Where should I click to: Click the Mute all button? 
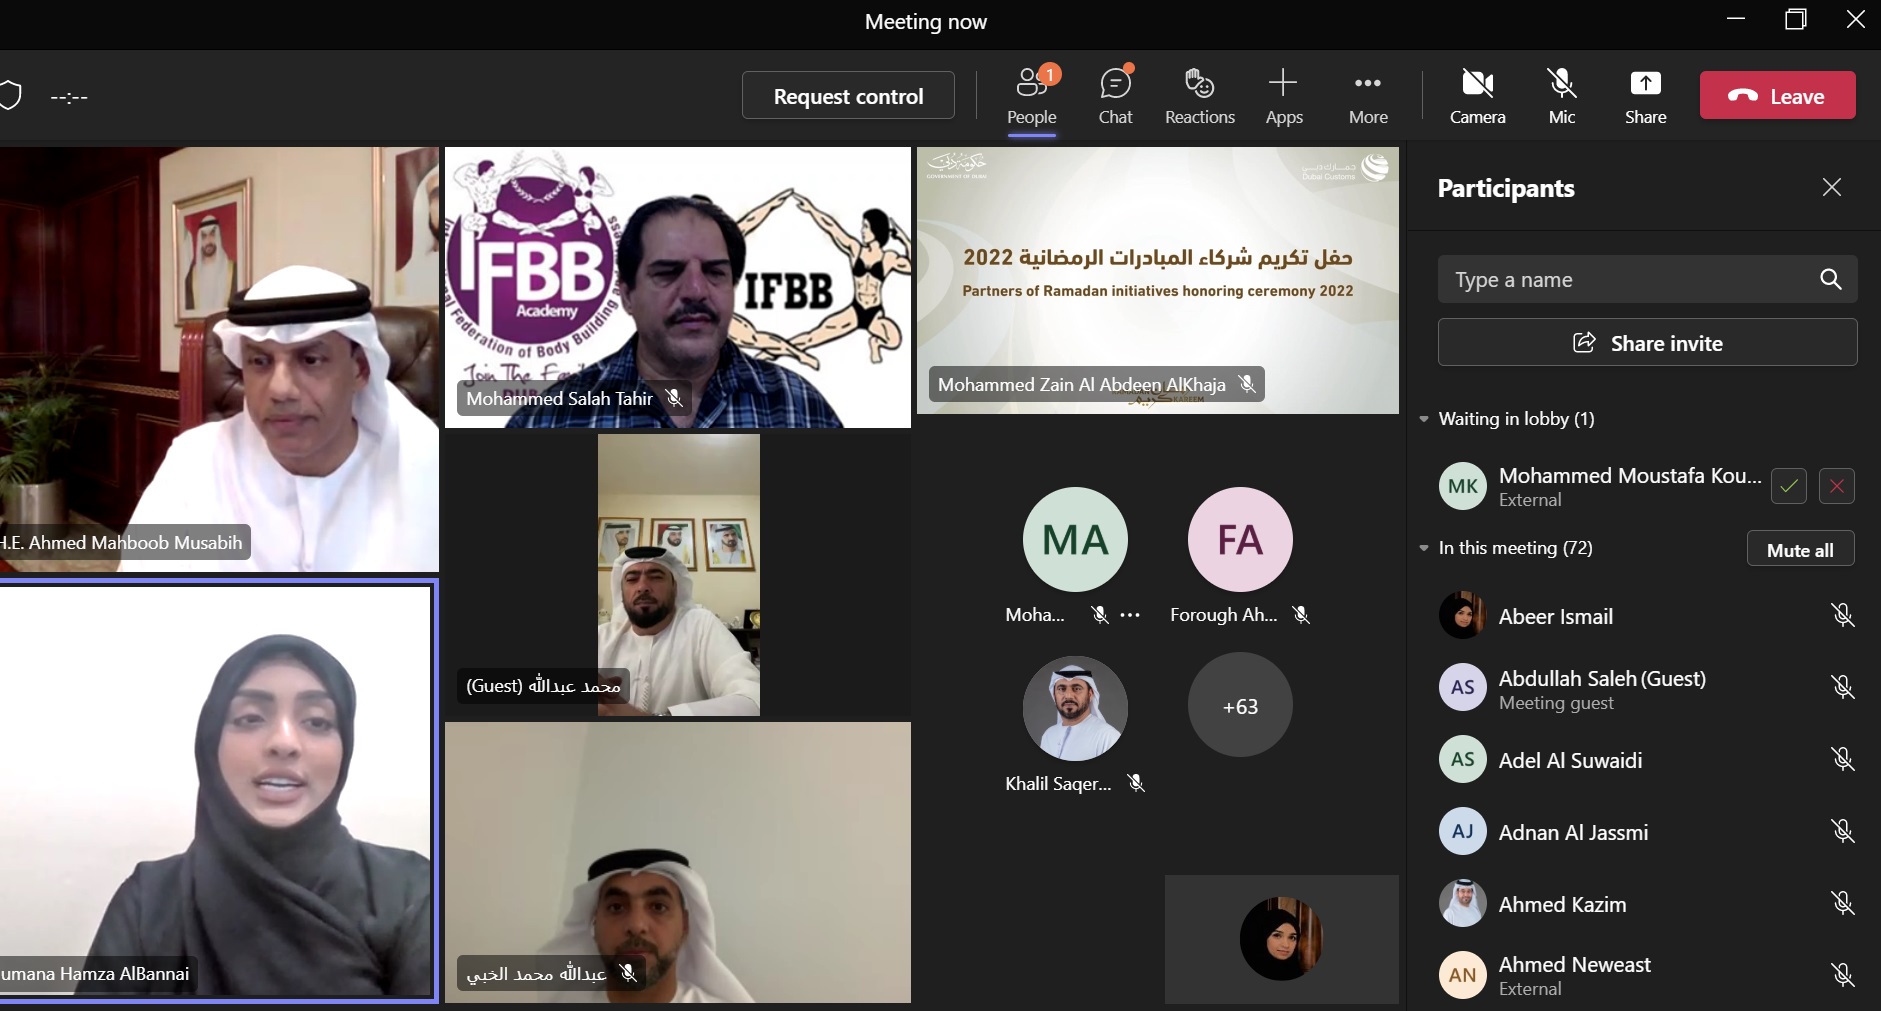coord(1800,549)
